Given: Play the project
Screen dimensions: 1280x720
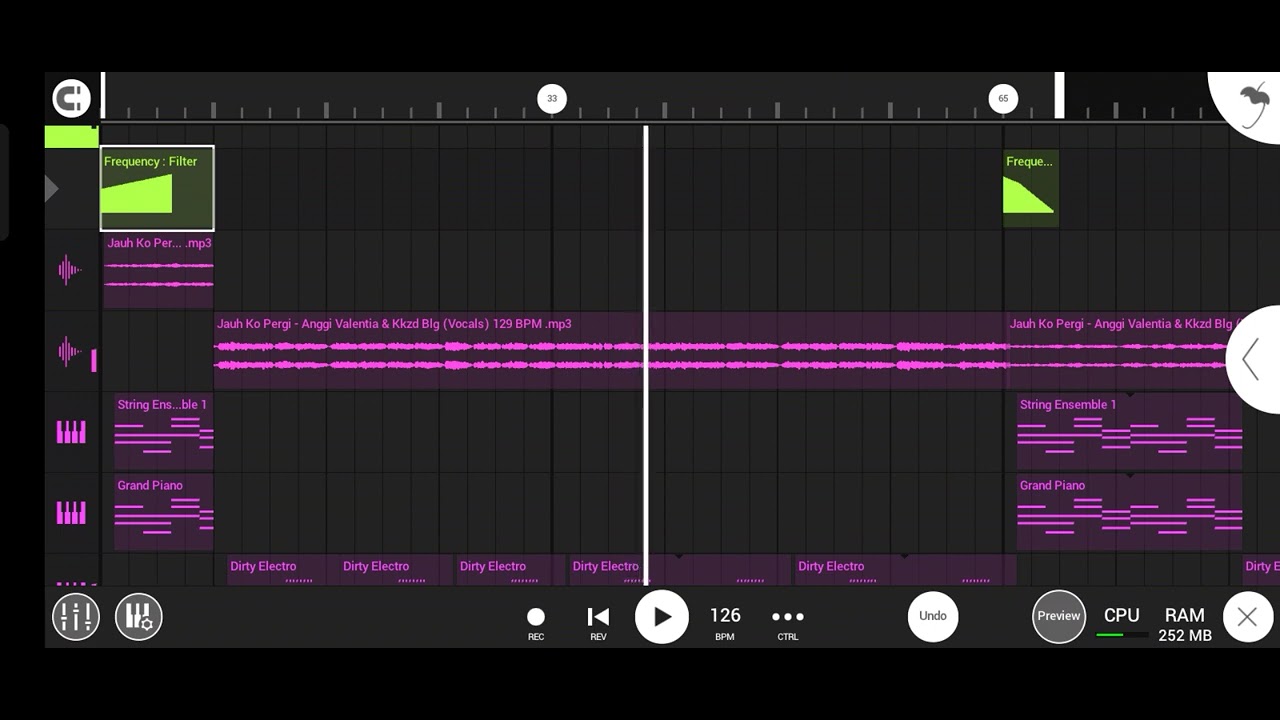Looking at the screenshot, I should point(662,617).
